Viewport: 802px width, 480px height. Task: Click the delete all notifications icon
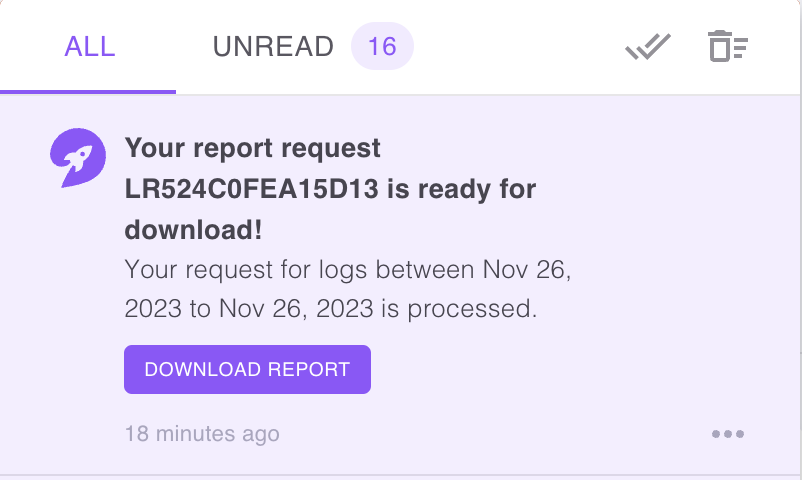(728, 47)
